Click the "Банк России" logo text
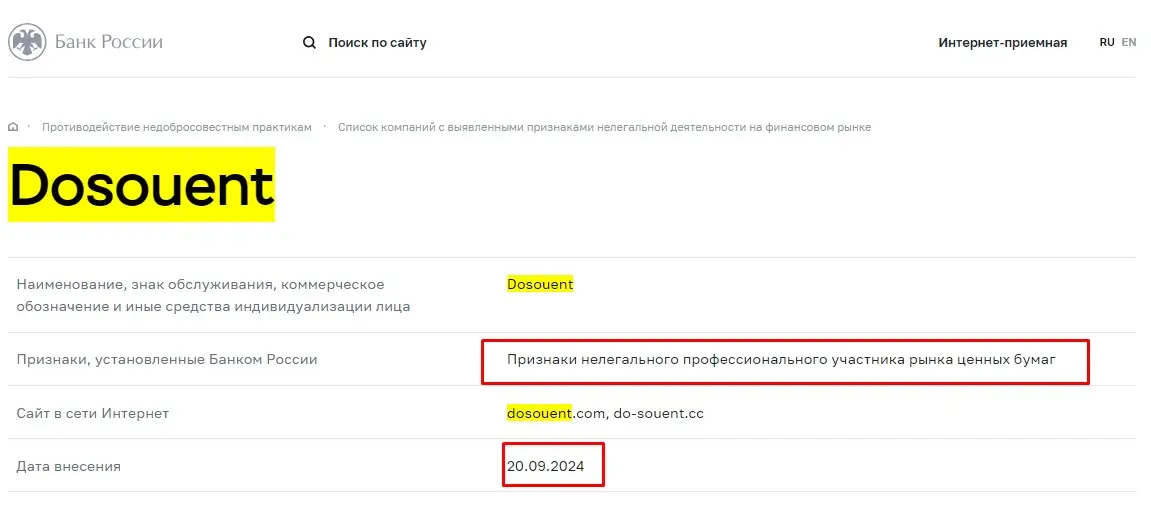 [108, 42]
